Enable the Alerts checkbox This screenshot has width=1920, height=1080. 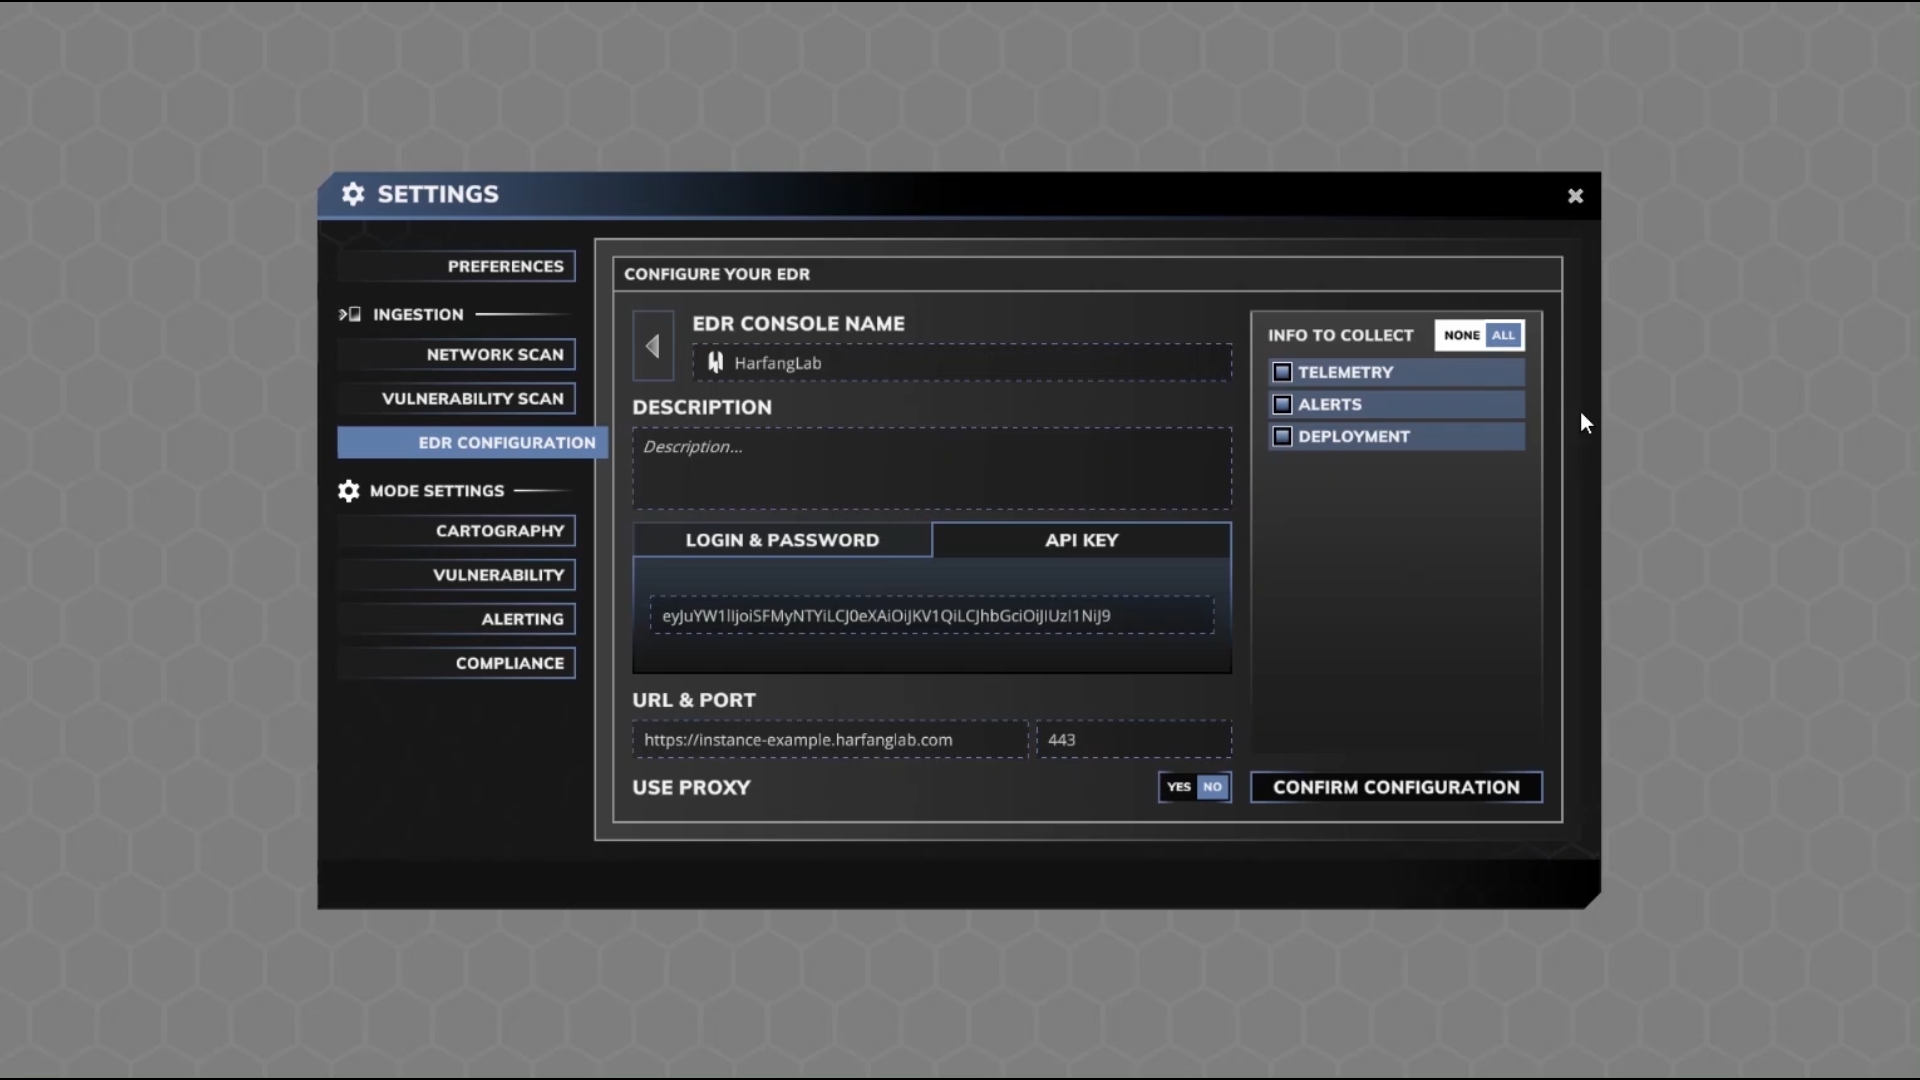tap(1282, 404)
